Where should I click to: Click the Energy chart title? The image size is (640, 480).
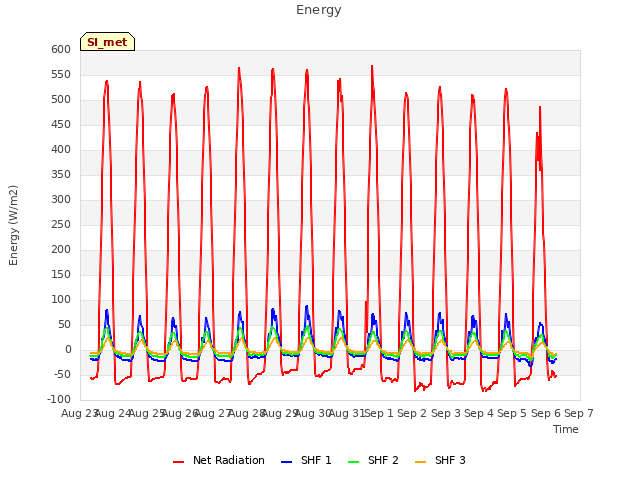tap(319, 10)
